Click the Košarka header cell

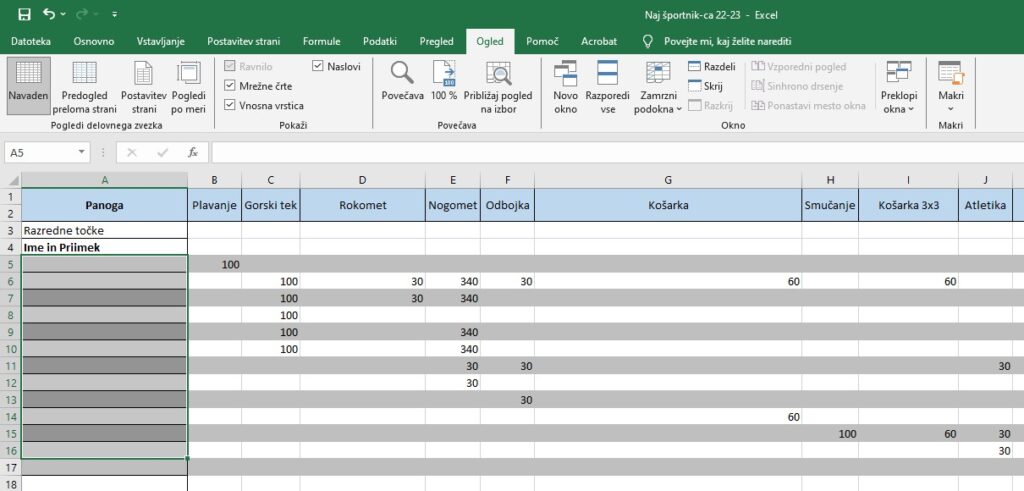click(x=668, y=205)
